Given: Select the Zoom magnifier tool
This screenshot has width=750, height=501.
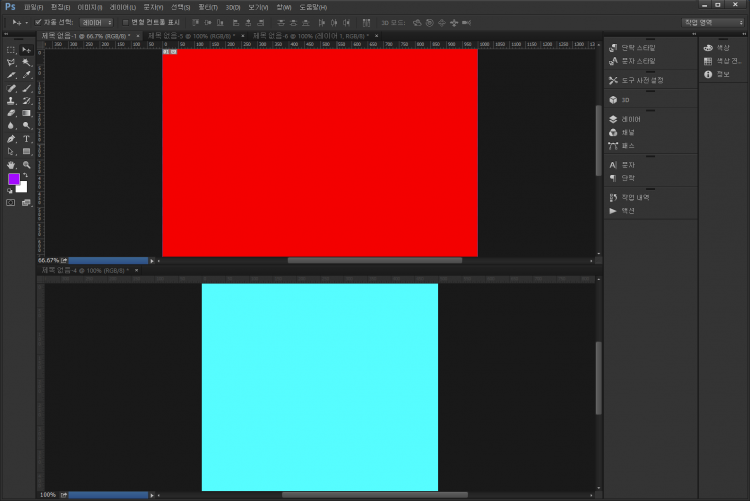Looking at the screenshot, I should [x=27, y=164].
